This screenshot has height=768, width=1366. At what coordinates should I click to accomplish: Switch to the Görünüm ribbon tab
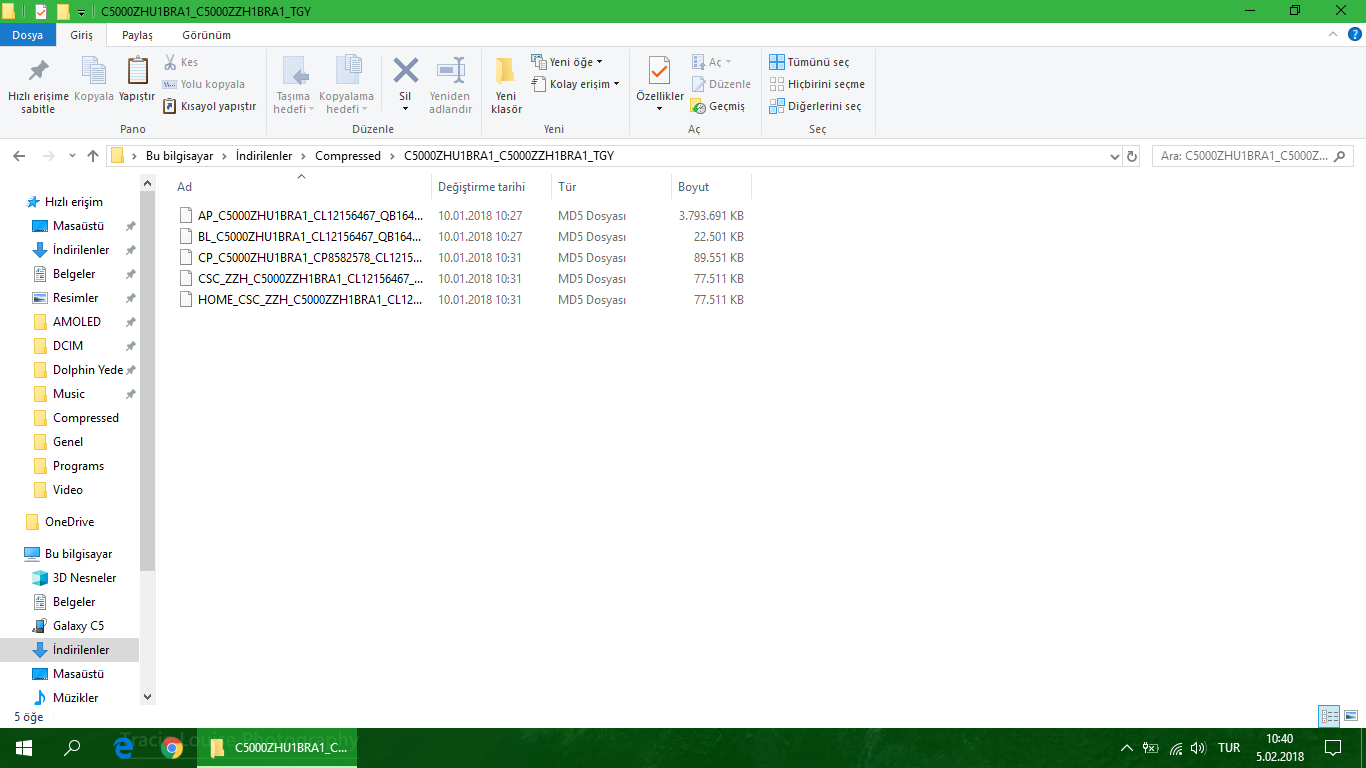pos(206,35)
